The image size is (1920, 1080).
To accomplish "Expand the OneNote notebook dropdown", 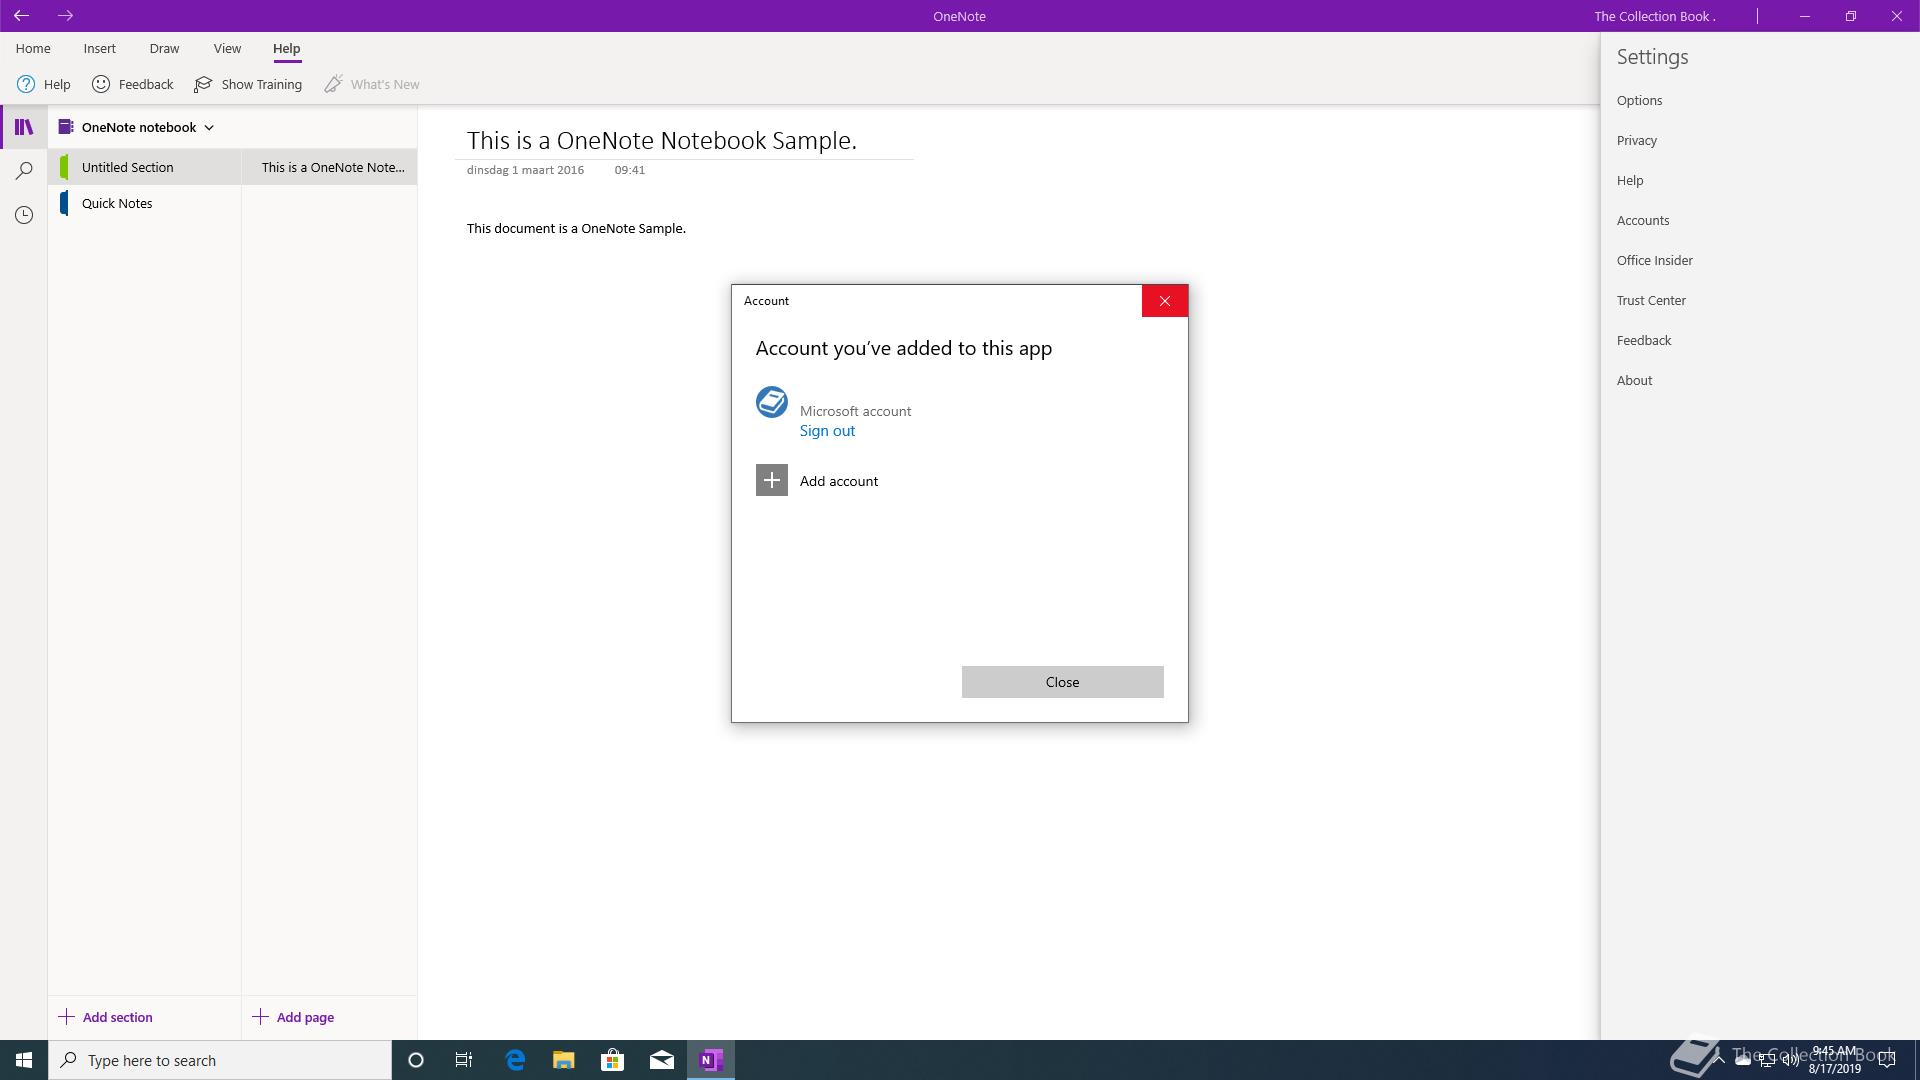I will click(x=209, y=127).
